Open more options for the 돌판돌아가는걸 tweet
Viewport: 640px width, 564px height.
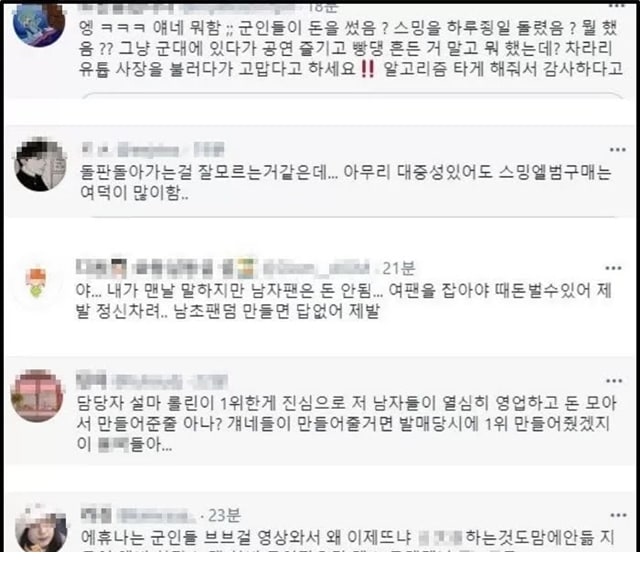(x=618, y=150)
